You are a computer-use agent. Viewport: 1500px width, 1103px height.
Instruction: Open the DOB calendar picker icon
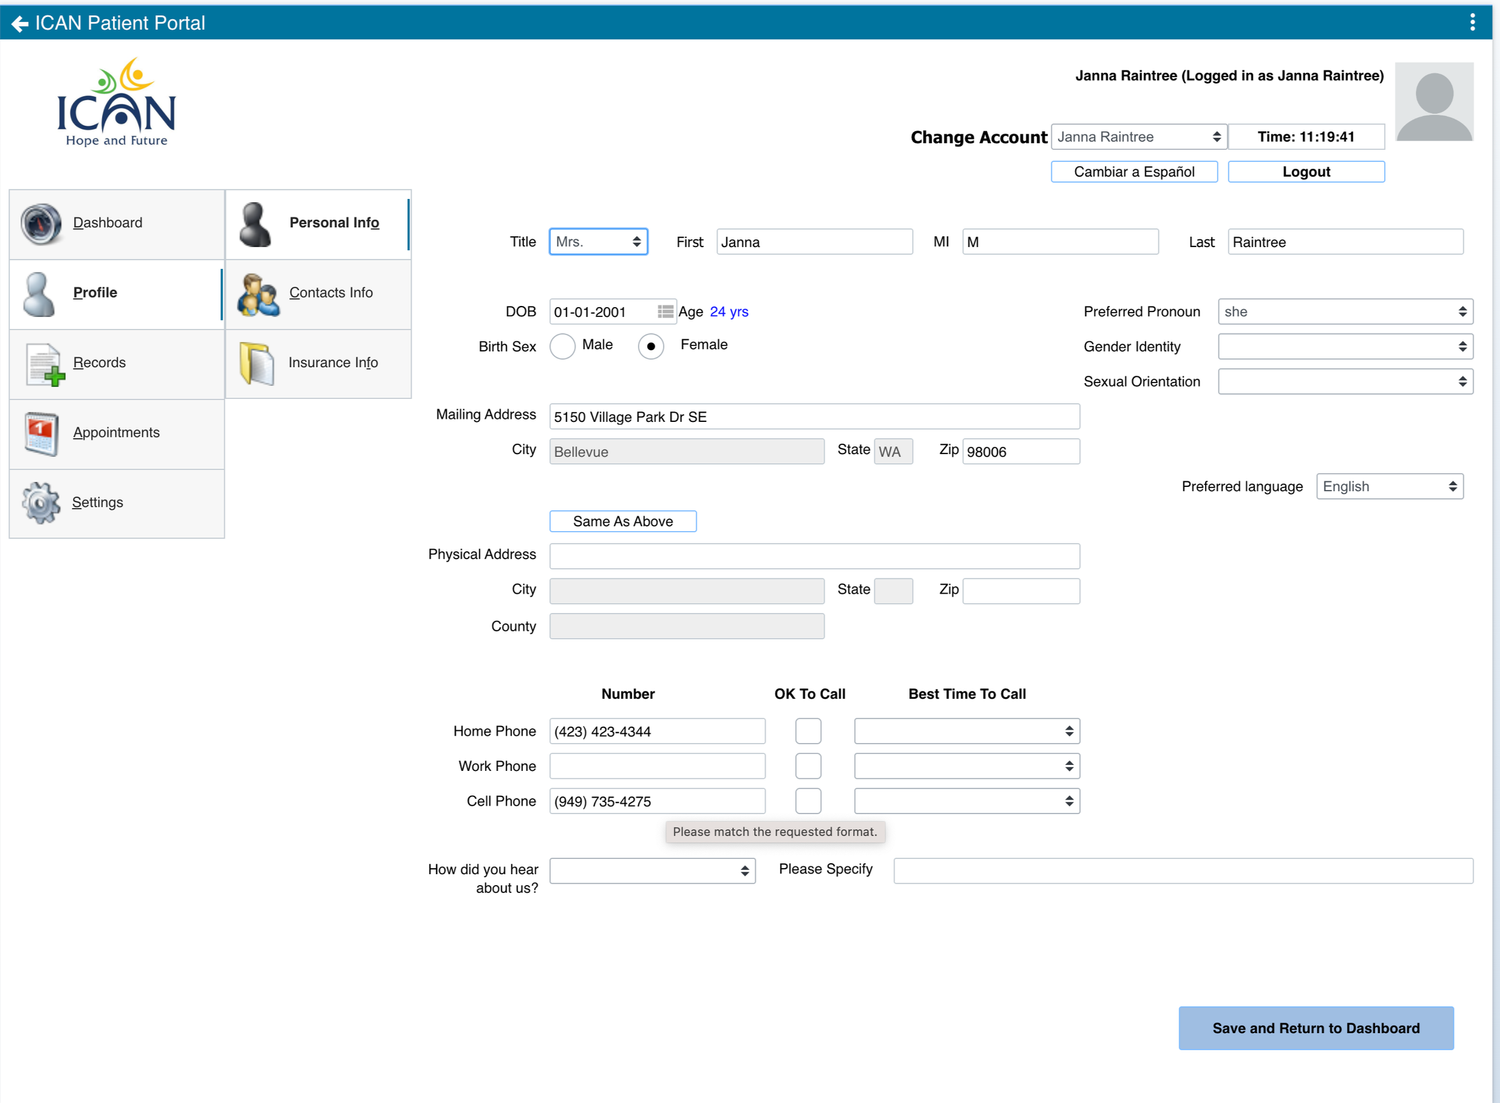point(665,311)
